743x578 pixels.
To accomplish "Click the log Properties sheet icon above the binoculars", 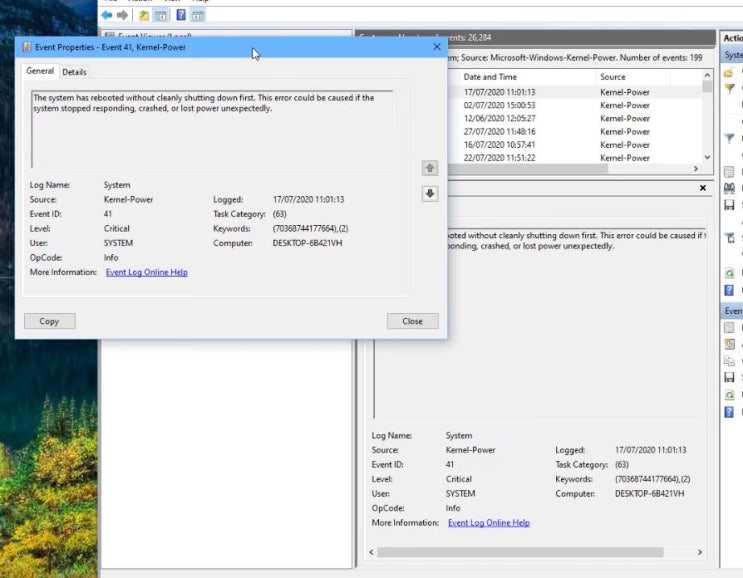I will click(x=730, y=172).
